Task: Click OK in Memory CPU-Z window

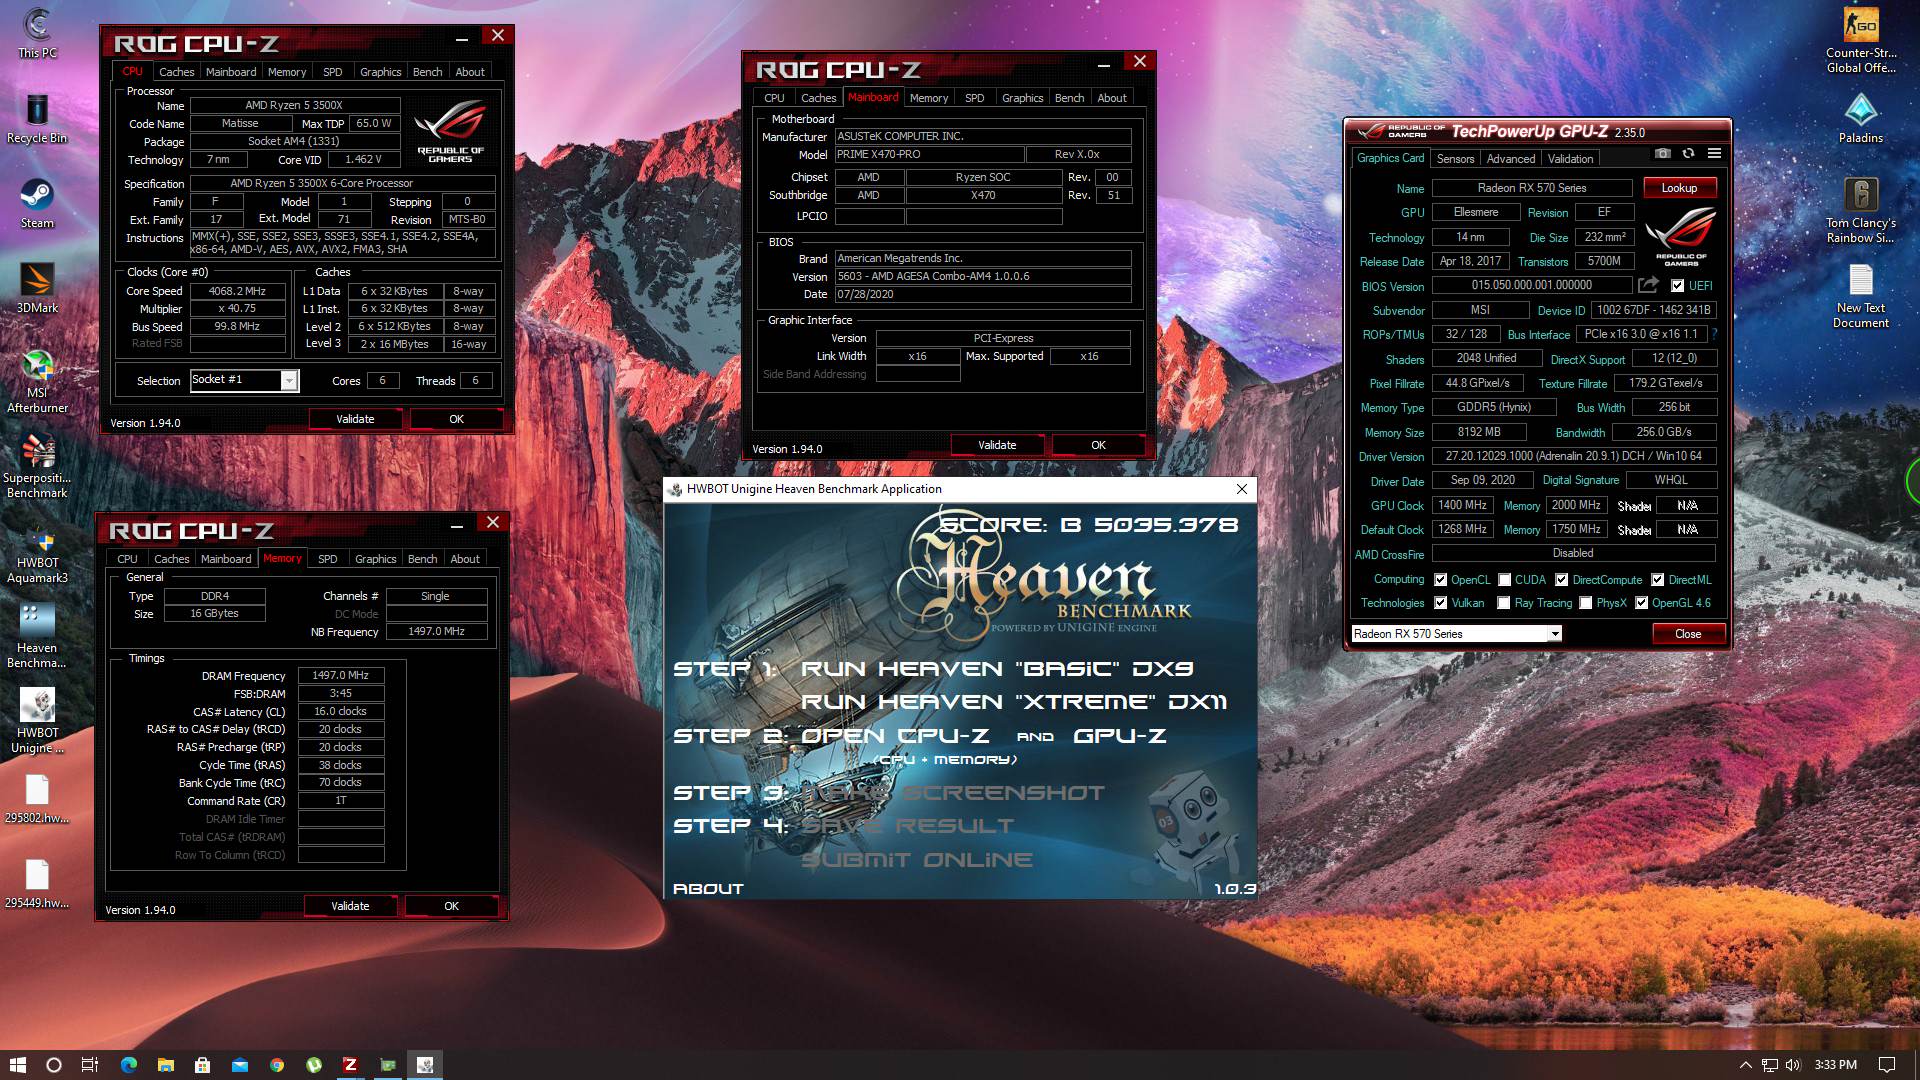Action: tap(451, 907)
